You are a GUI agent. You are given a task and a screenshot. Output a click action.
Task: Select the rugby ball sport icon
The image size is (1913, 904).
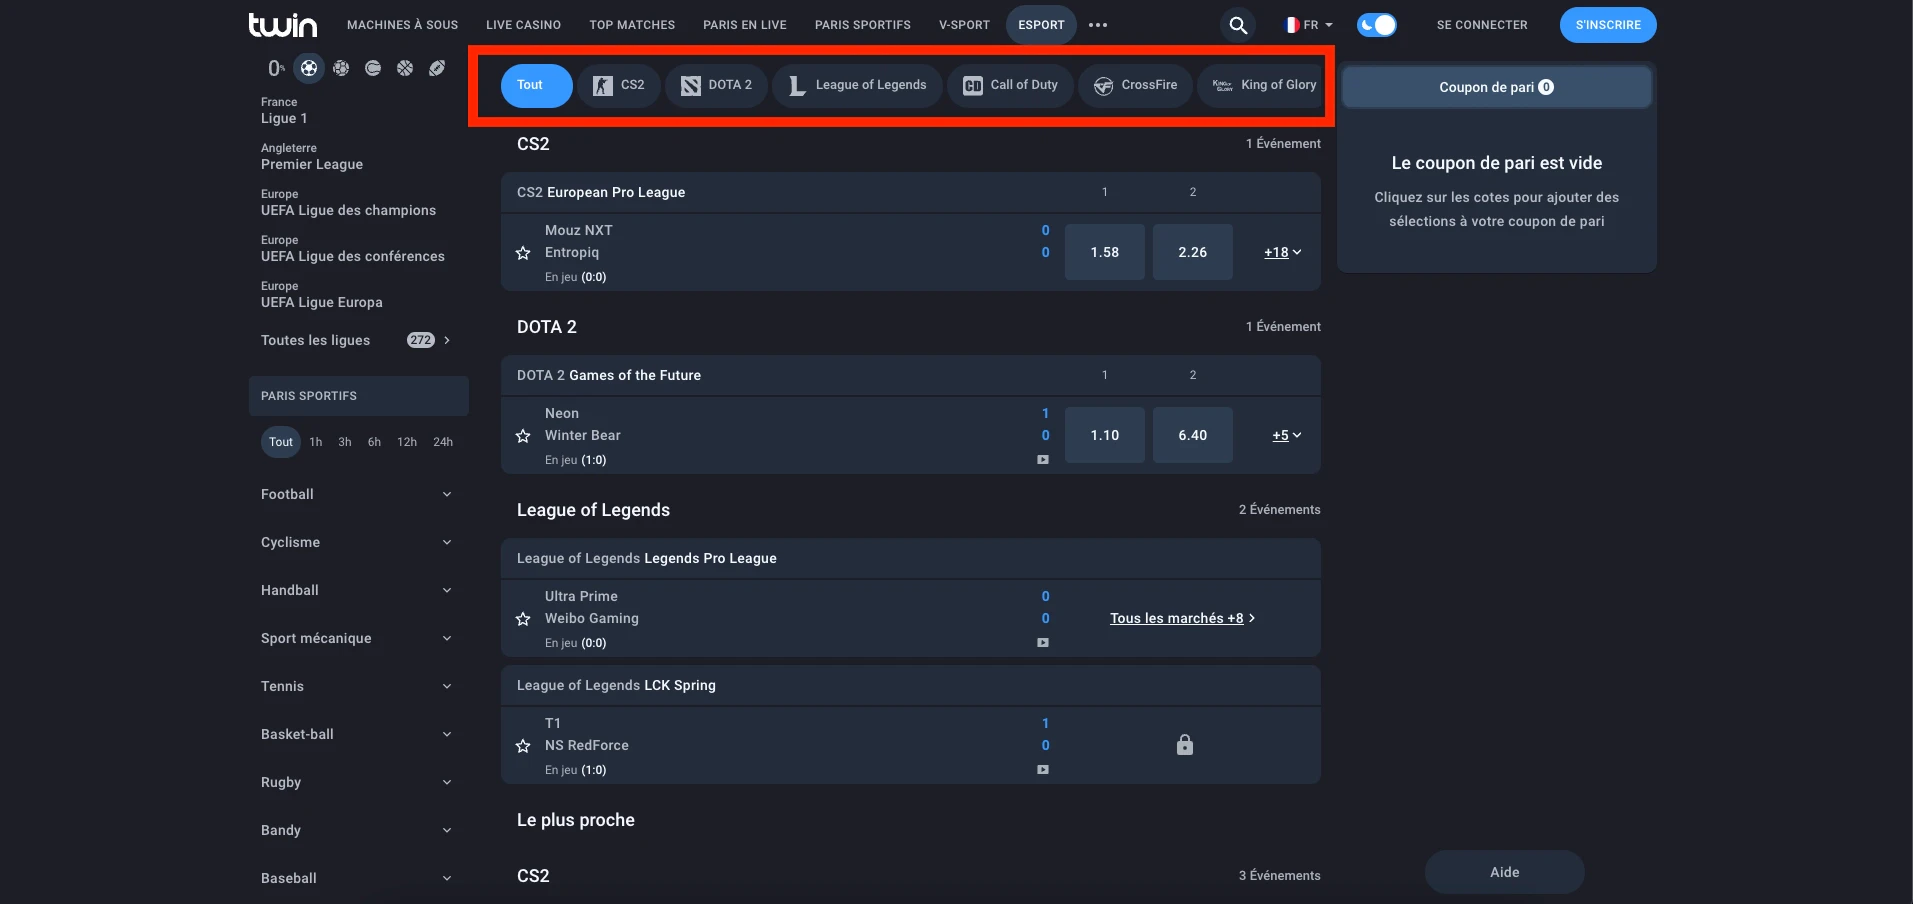pos(437,68)
